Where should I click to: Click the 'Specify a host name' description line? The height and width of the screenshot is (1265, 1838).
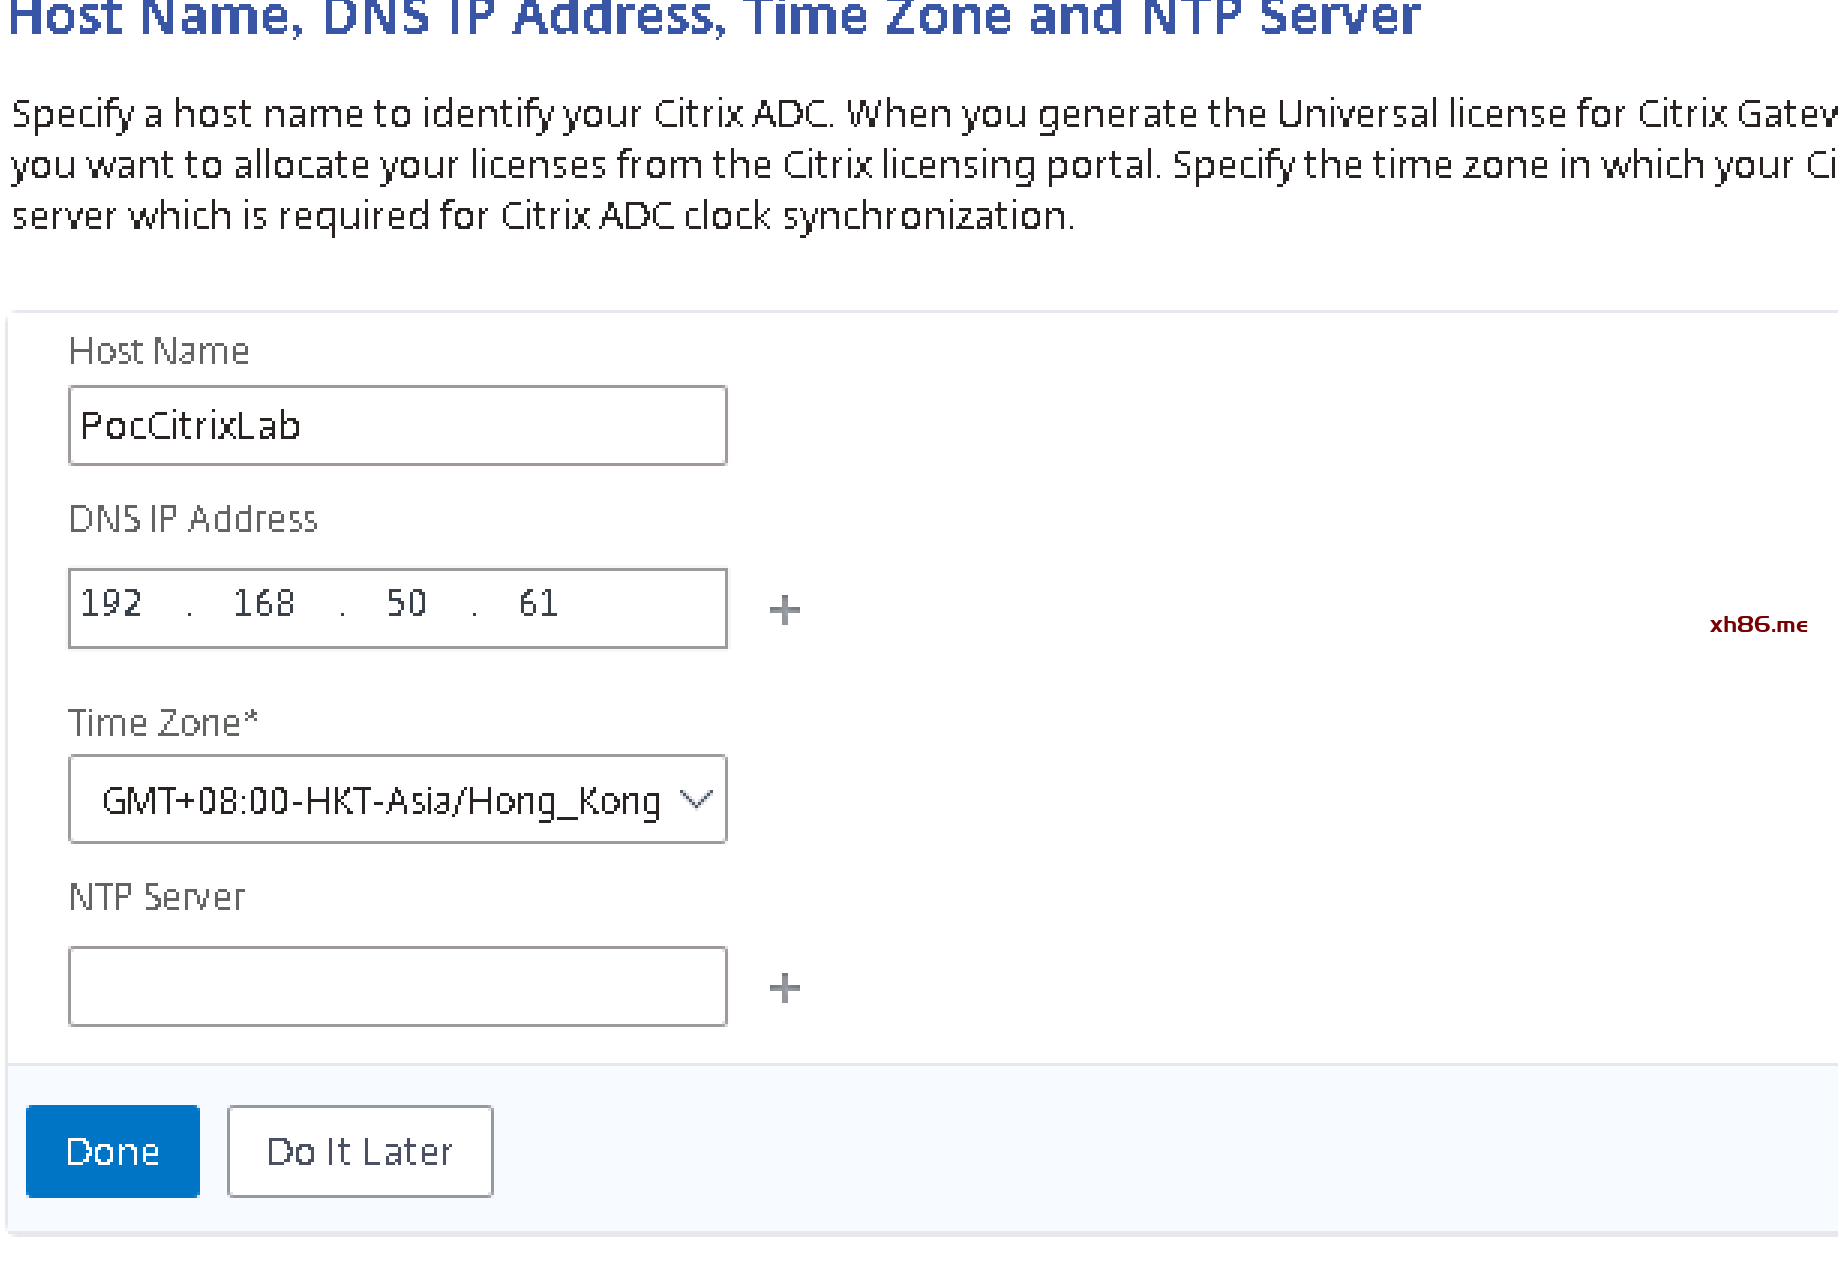pyautogui.click(x=920, y=114)
